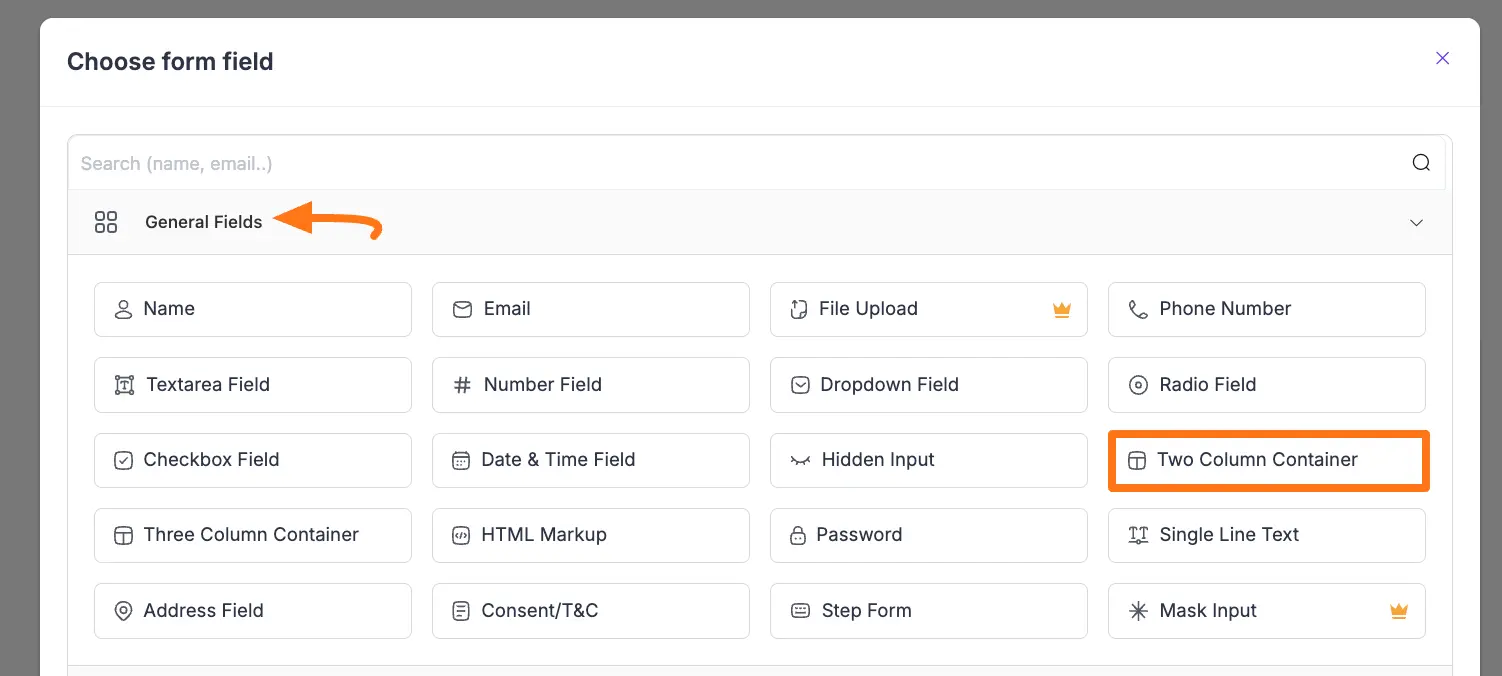Add a Checkbox Field to the form
Screen dimensions: 1502x676
pyautogui.click(x=252, y=460)
